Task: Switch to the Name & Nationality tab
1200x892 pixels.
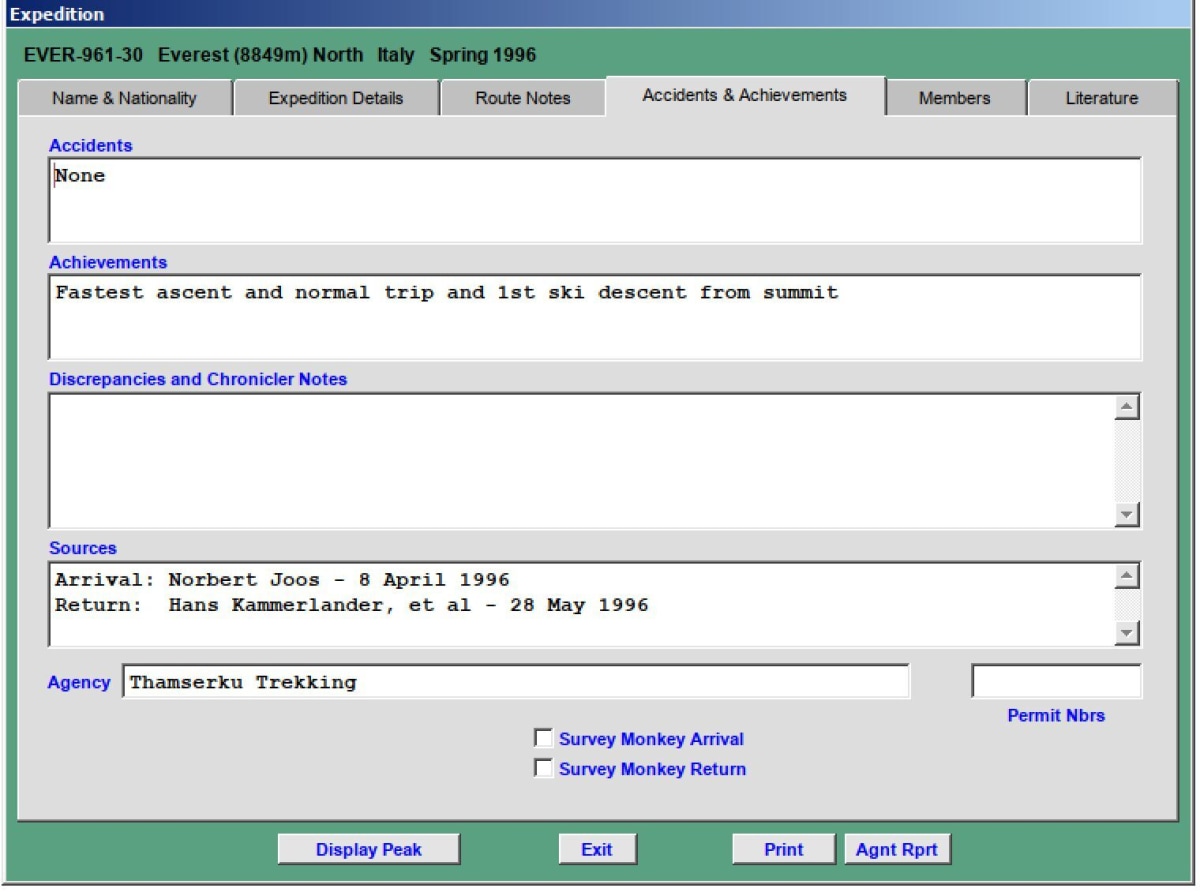Action: (124, 98)
